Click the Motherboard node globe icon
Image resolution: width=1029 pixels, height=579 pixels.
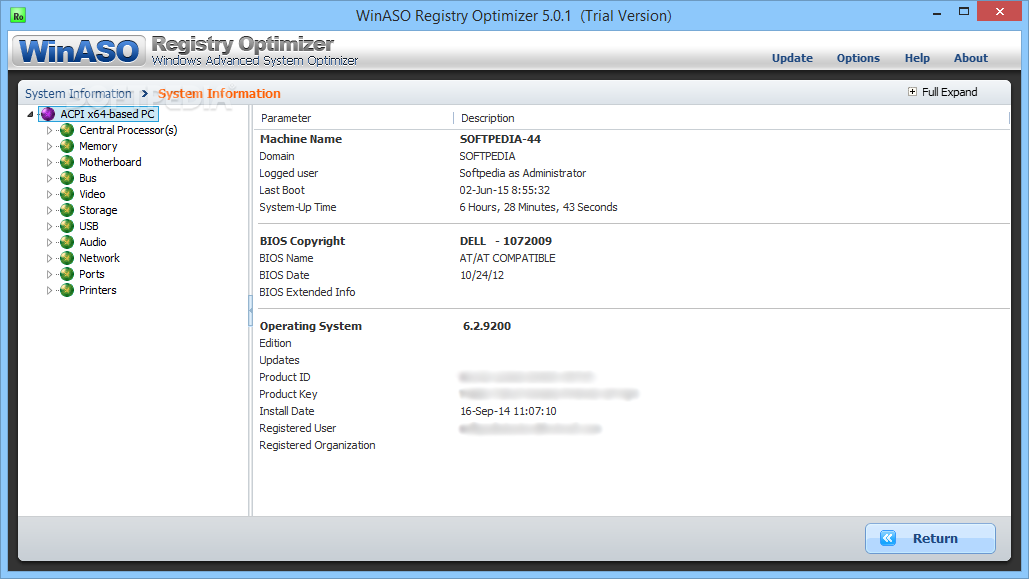click(x=67, y=162)
